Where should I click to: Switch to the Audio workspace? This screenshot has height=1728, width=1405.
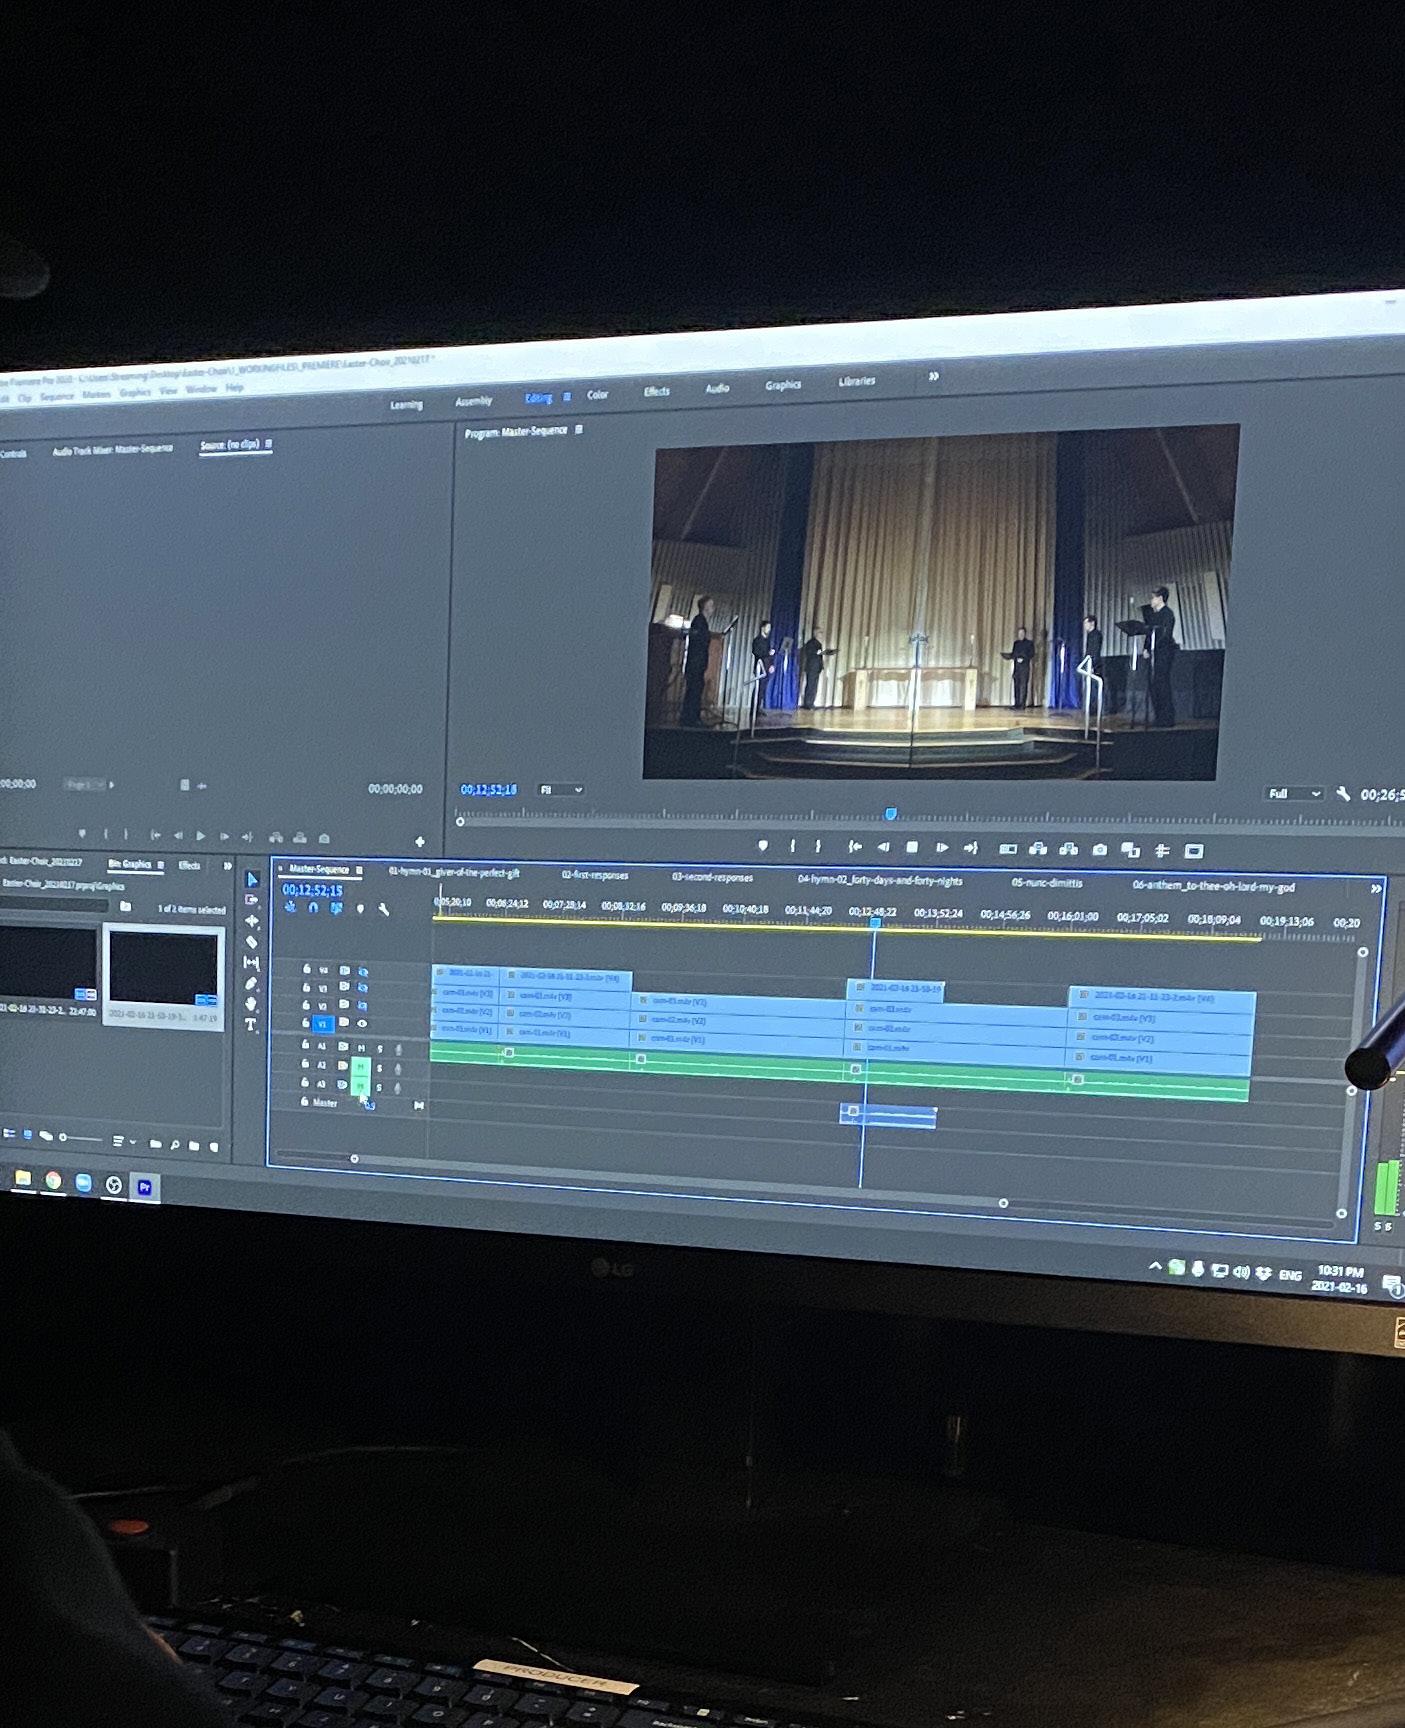pos(717,388)
